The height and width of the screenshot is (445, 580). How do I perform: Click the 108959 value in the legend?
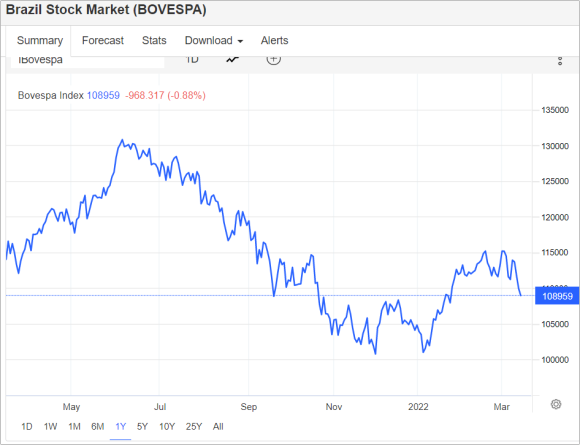[103, 95]
